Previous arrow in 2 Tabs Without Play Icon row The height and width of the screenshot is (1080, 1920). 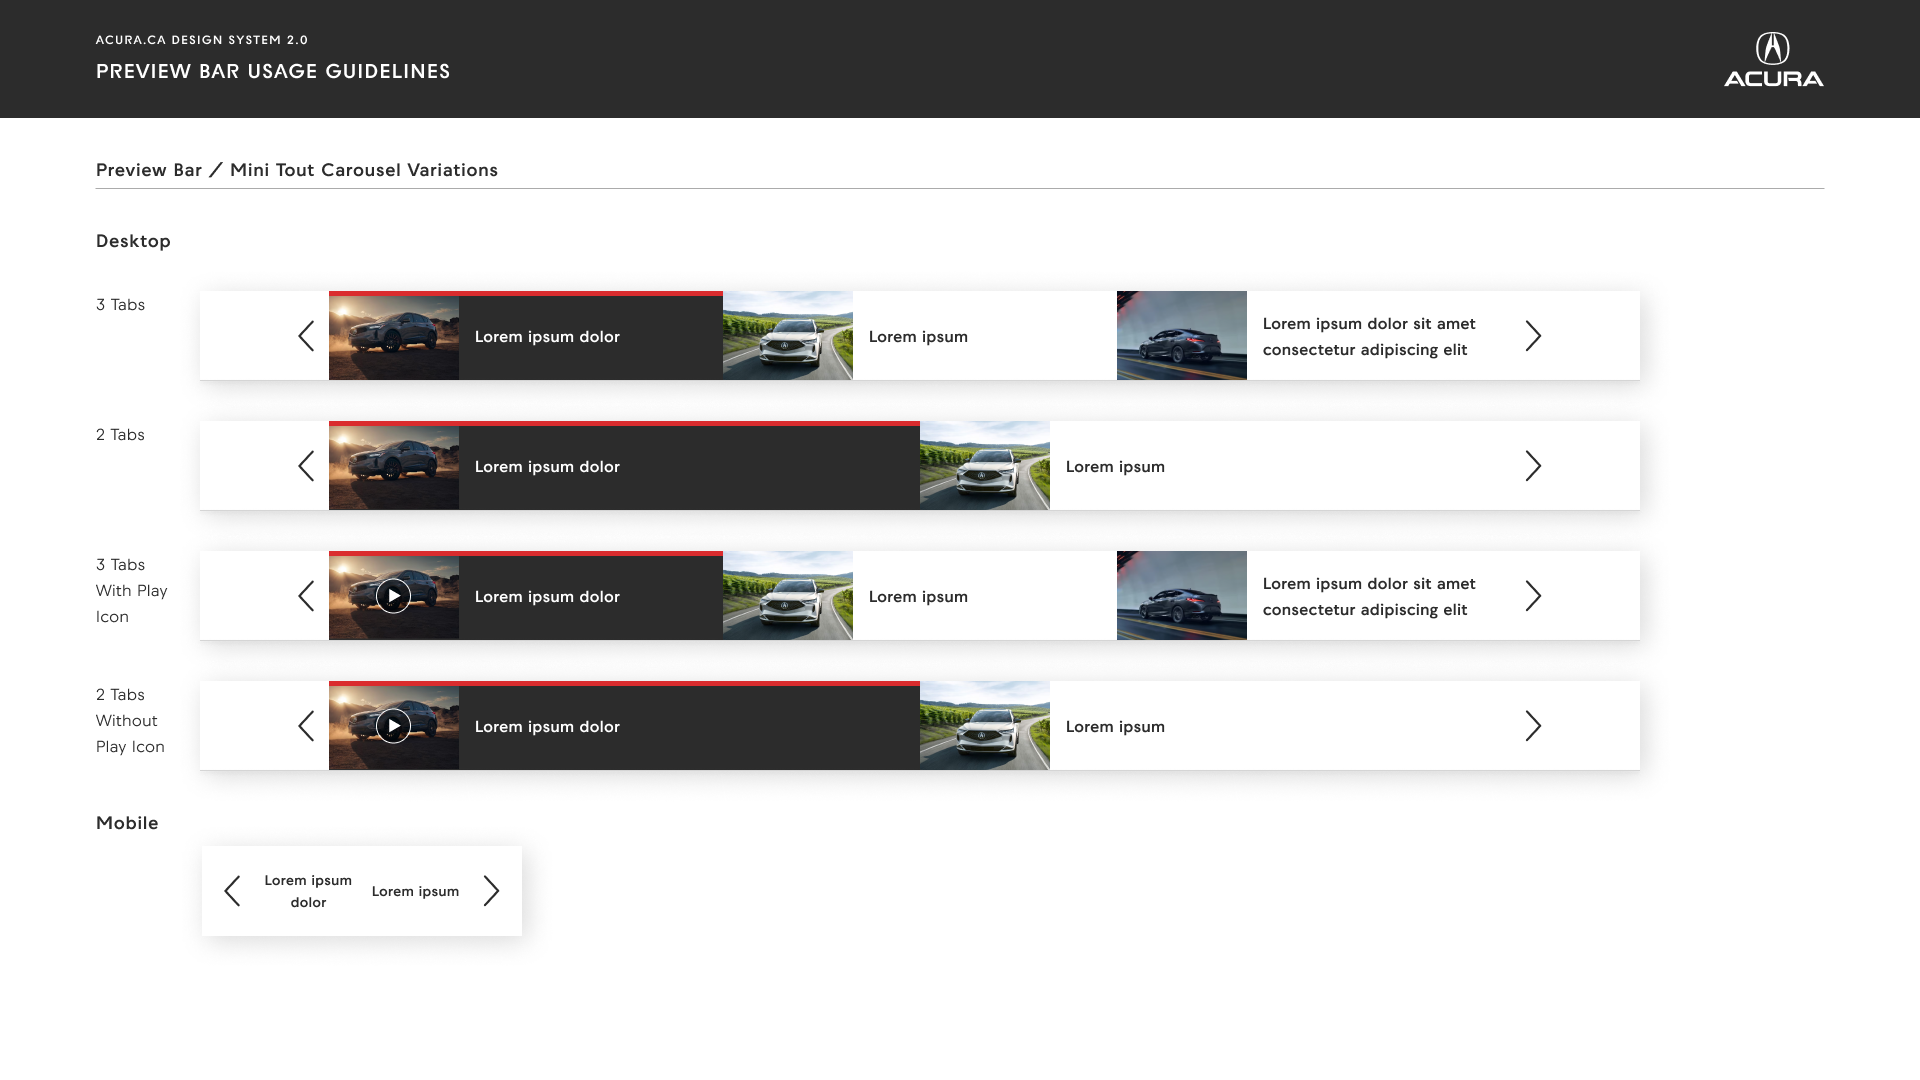pyautogui.click(x=306, y=726)
